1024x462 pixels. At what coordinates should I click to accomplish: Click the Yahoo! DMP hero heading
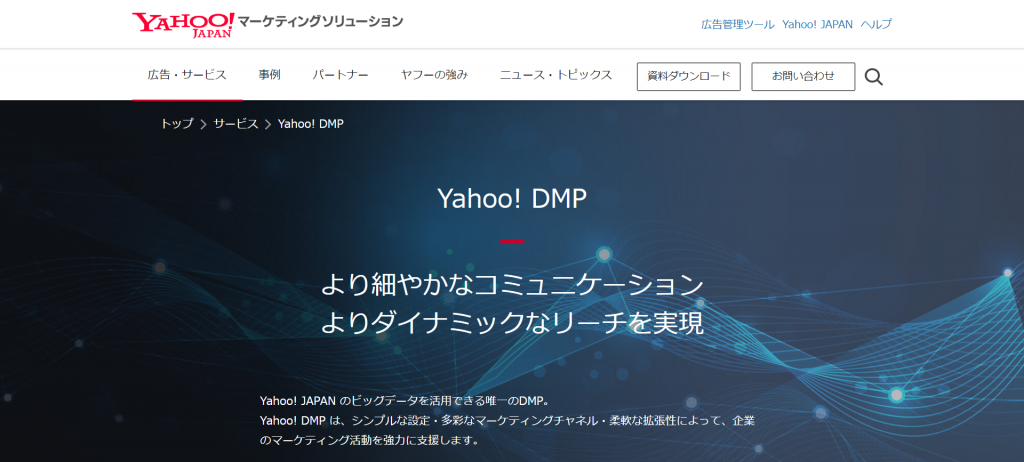(512, 200)
